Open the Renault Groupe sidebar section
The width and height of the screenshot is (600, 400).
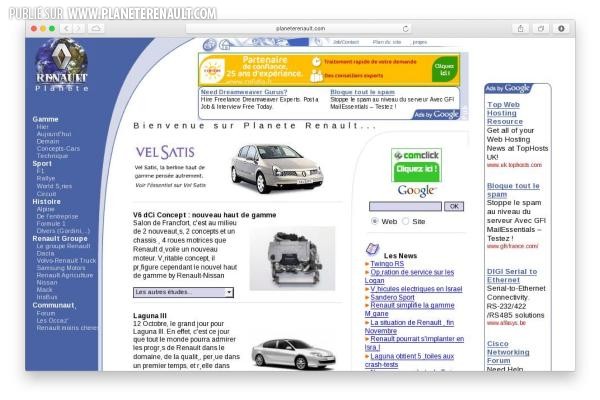pyautogui.click(x=60, y=239)
